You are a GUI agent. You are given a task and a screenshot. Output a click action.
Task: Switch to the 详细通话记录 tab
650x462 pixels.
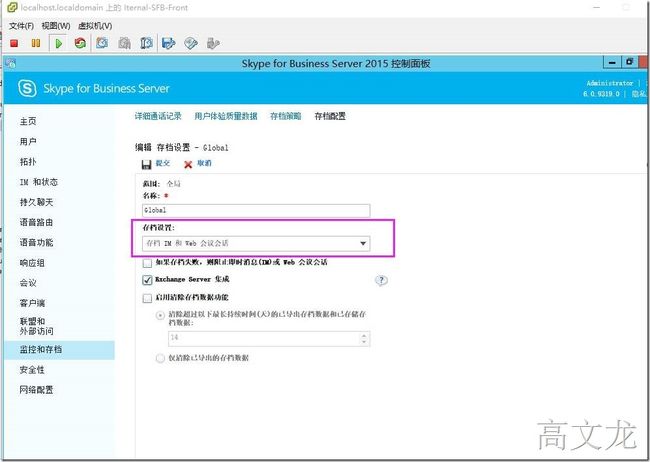(158, 116)
